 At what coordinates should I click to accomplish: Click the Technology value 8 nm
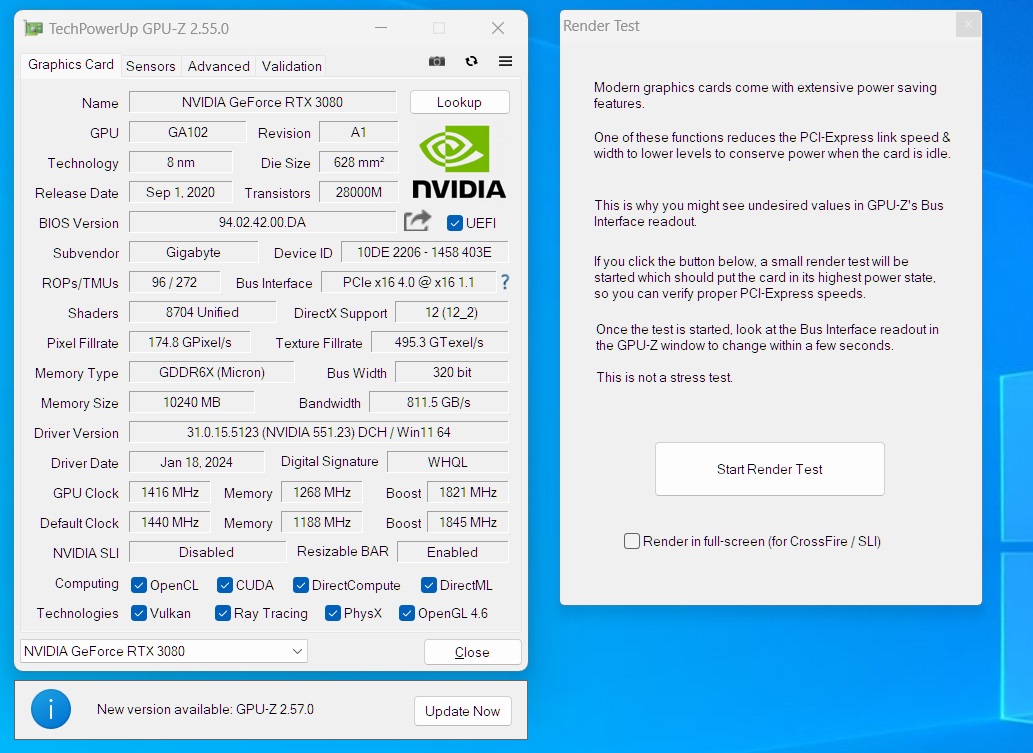tap(181, 162)
